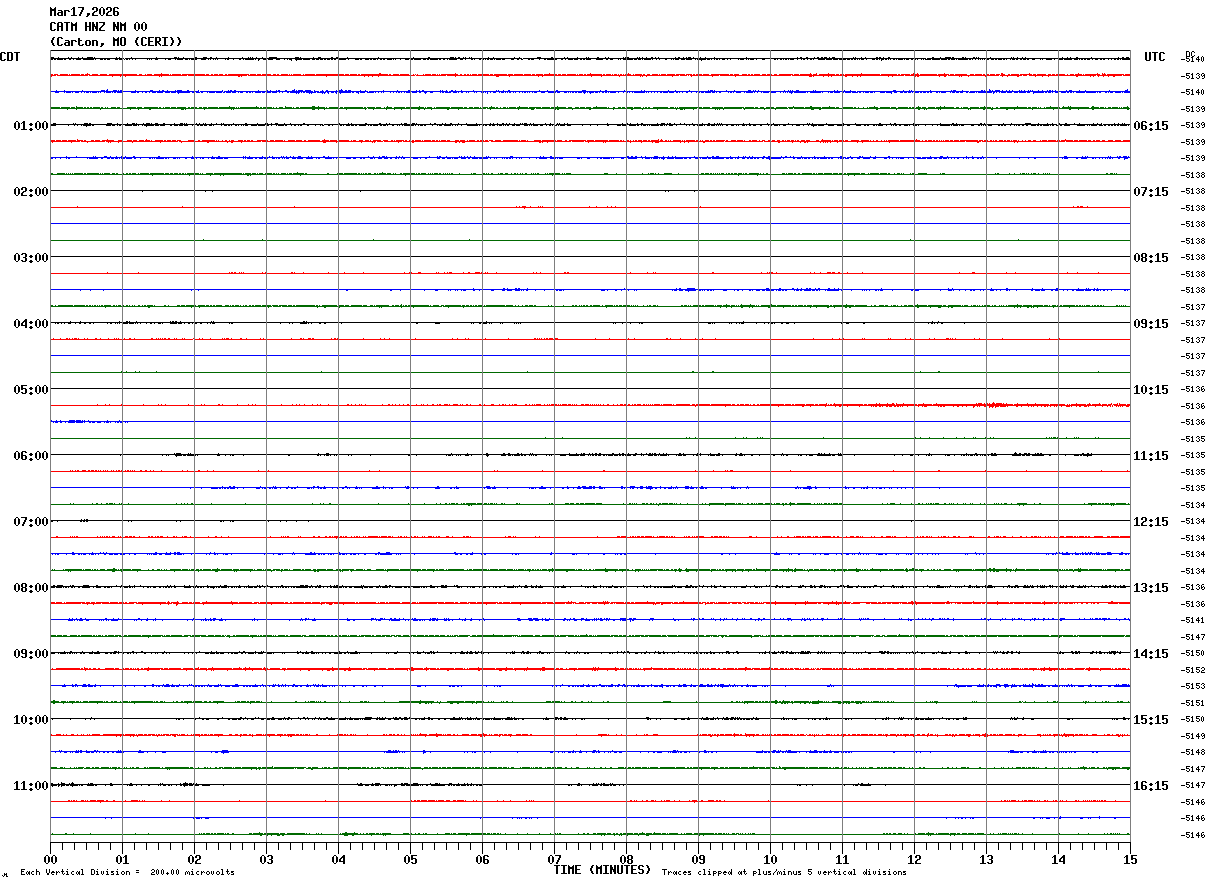Select the 03:00 CDT time label

[31, 258]
